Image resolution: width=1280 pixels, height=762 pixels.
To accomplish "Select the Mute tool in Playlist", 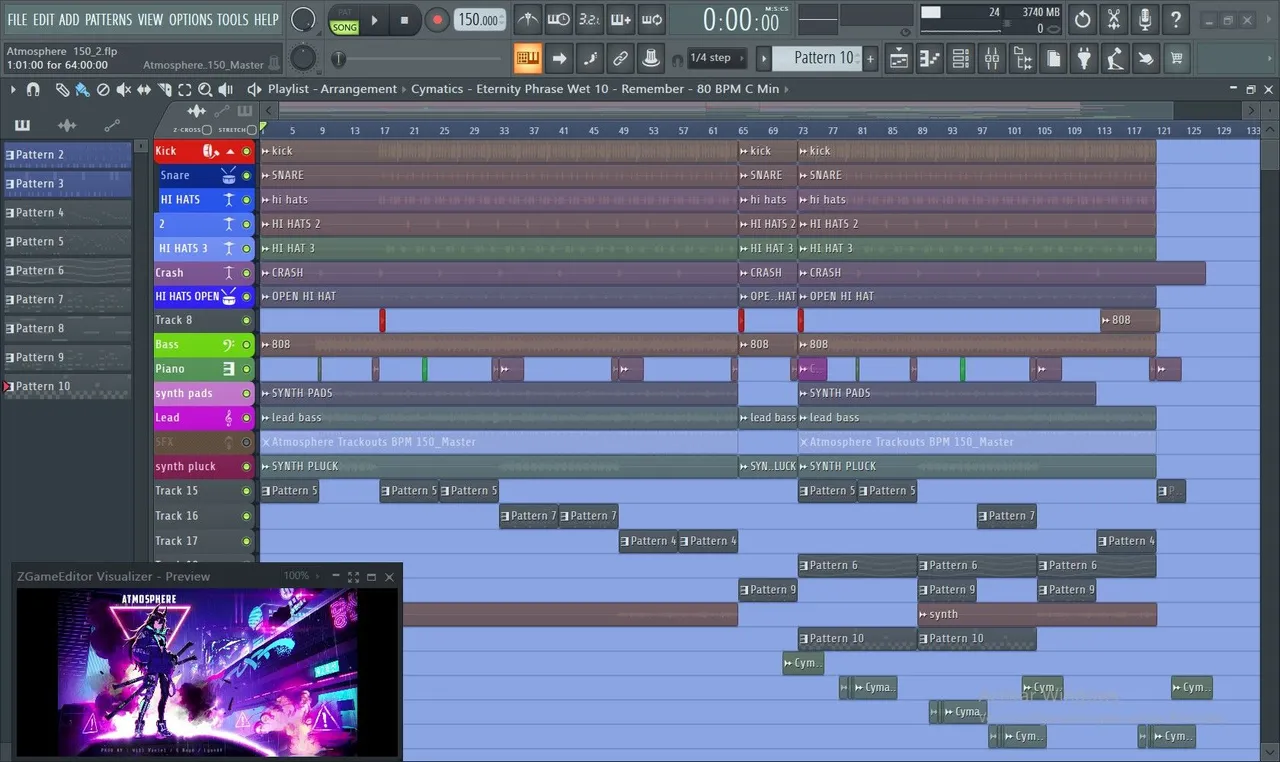I will coord(124,89).
